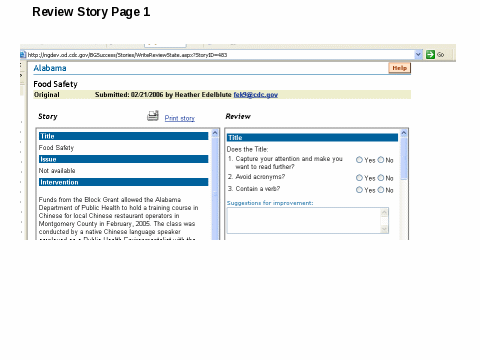The width and height of the screenshot is (480, 360).
Task: Click the Title header in Story panel
Action: click(123, 136)
